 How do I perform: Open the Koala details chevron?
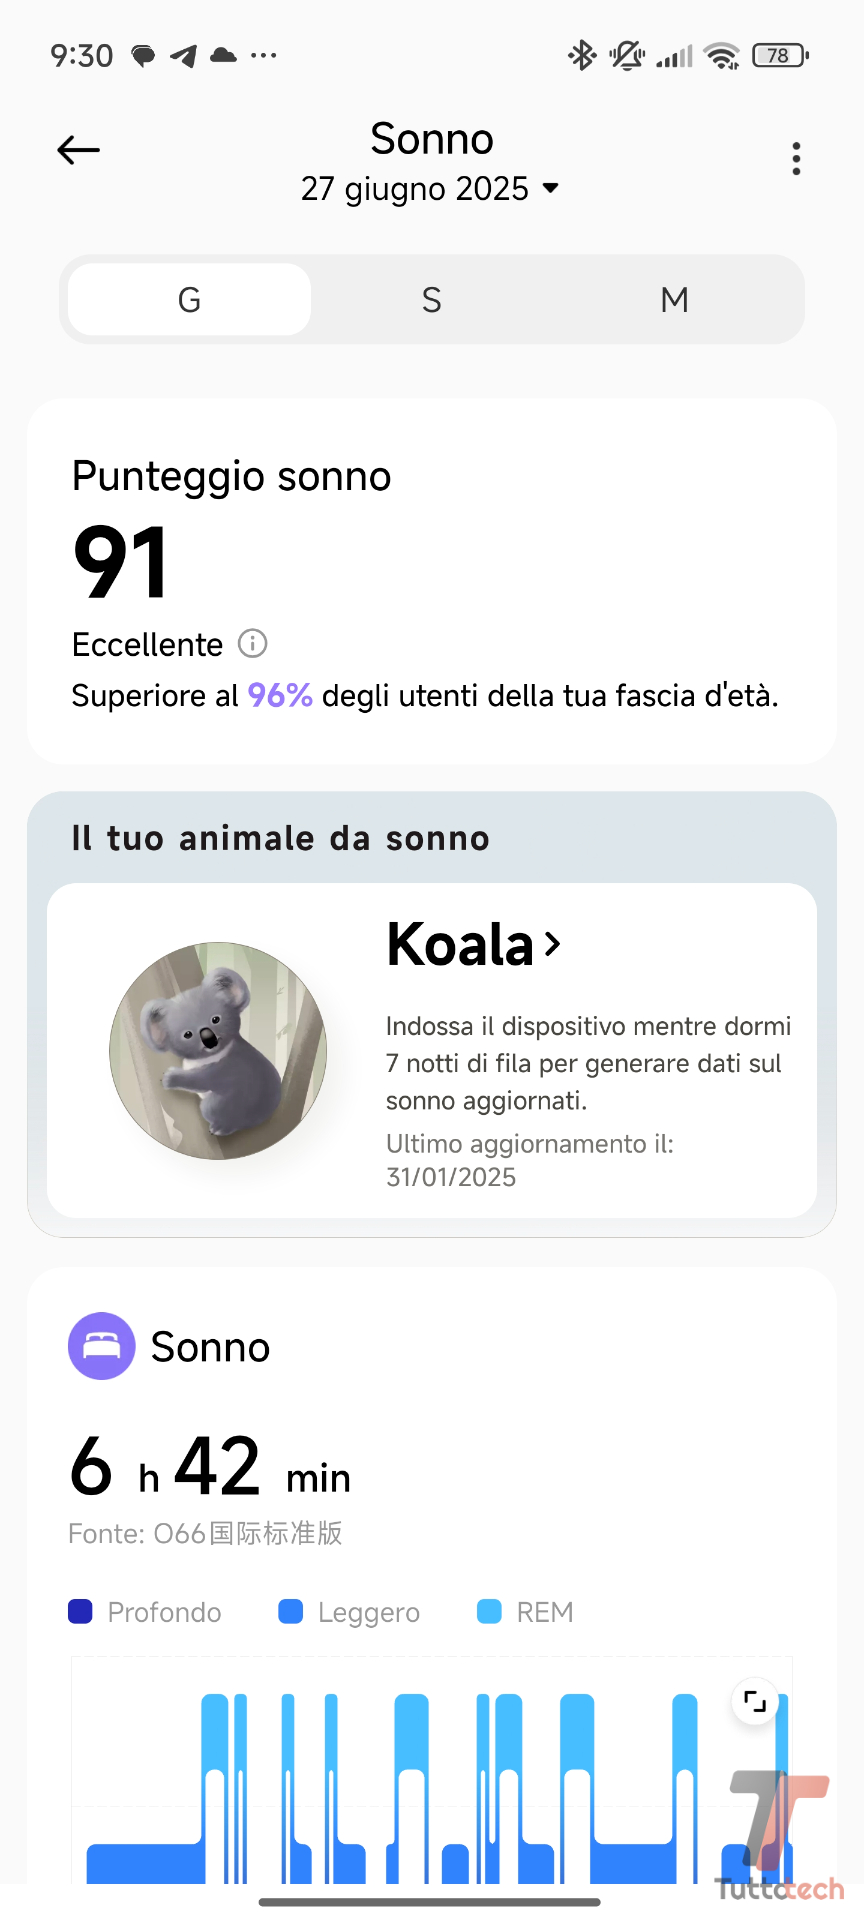point(552,943)
